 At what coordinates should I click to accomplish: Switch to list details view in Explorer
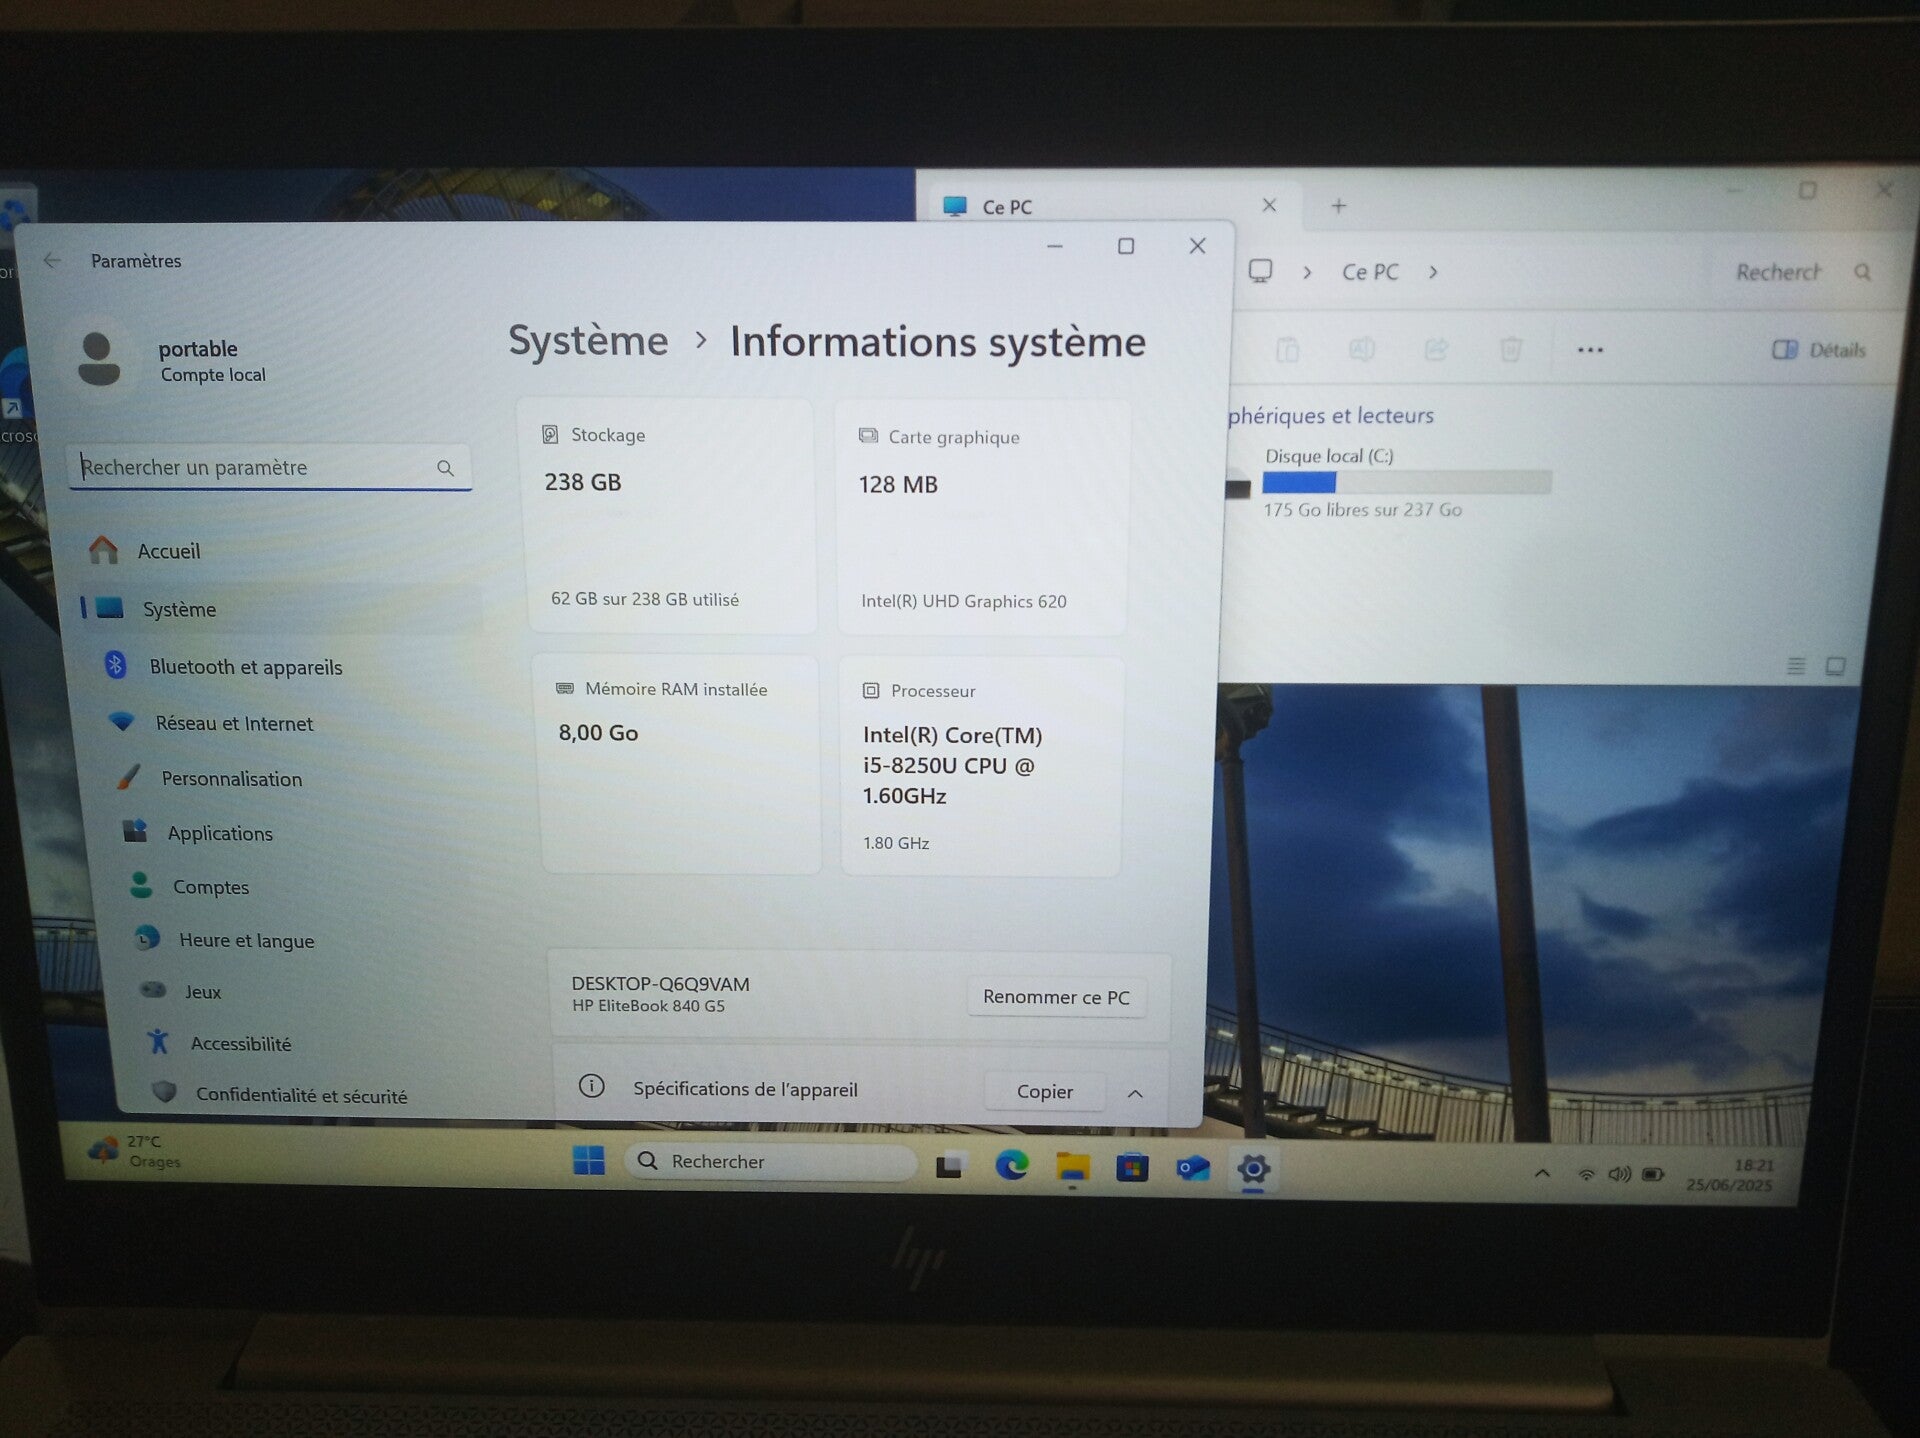[x=1796, y=666]
